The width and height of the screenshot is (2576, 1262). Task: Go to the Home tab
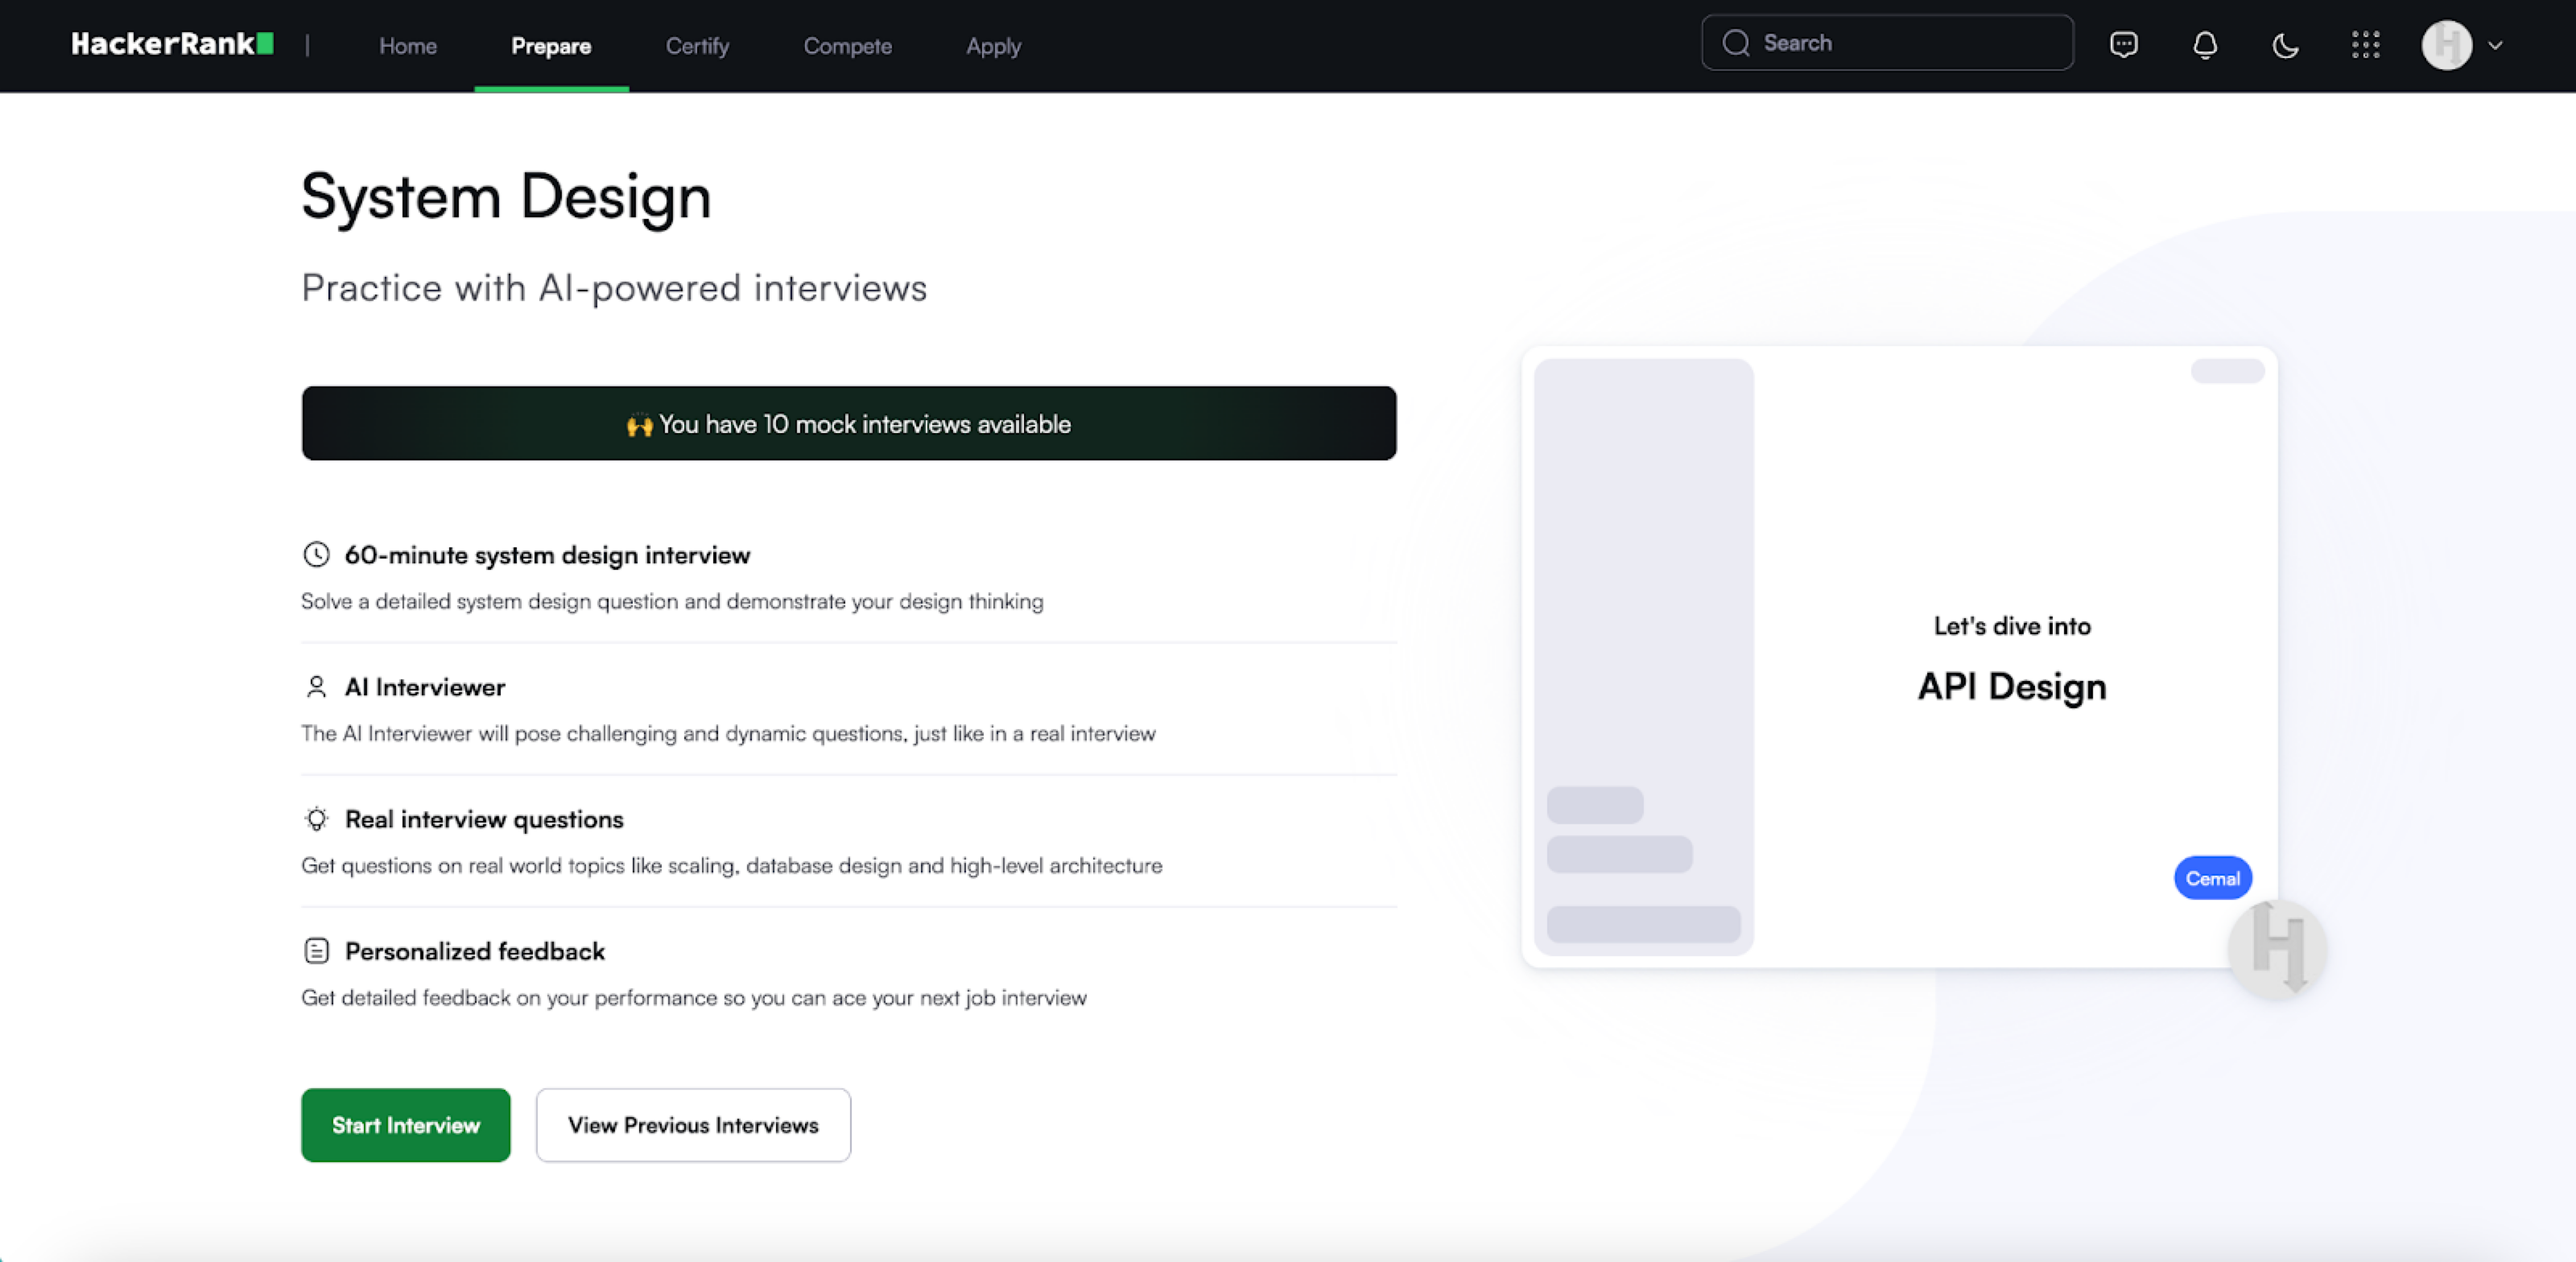[x=407, y=46]
